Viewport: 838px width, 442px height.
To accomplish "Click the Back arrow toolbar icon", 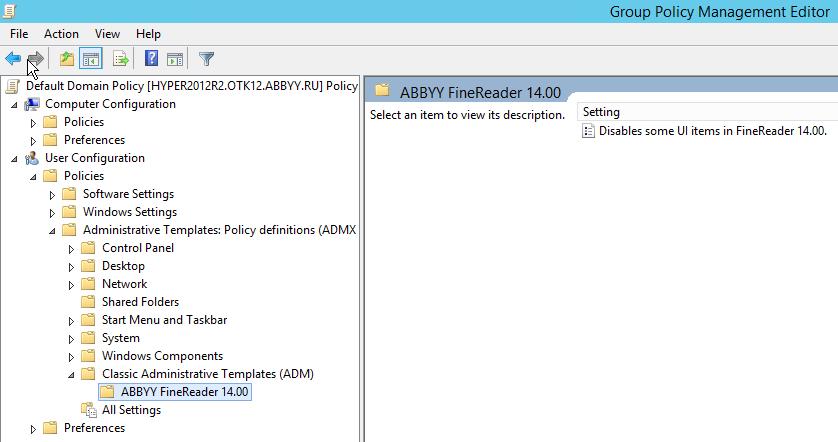I will click(13, 58).
